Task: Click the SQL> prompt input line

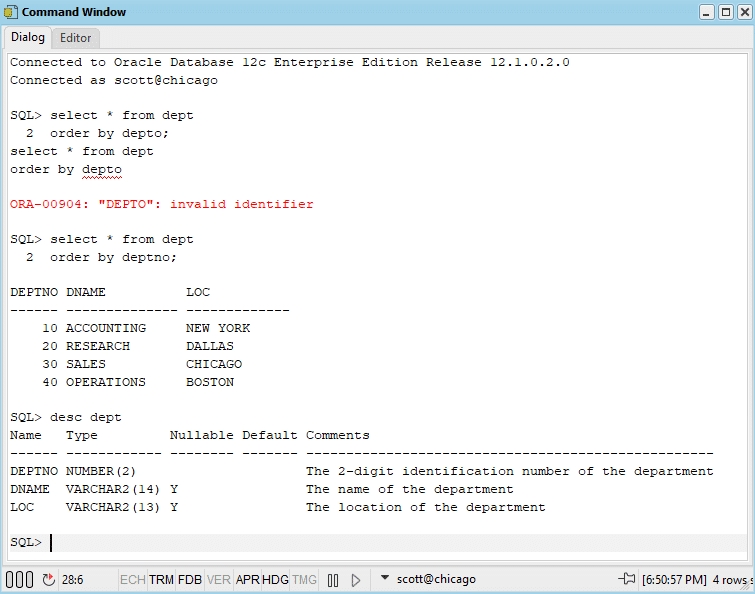Action: (300, 542)
